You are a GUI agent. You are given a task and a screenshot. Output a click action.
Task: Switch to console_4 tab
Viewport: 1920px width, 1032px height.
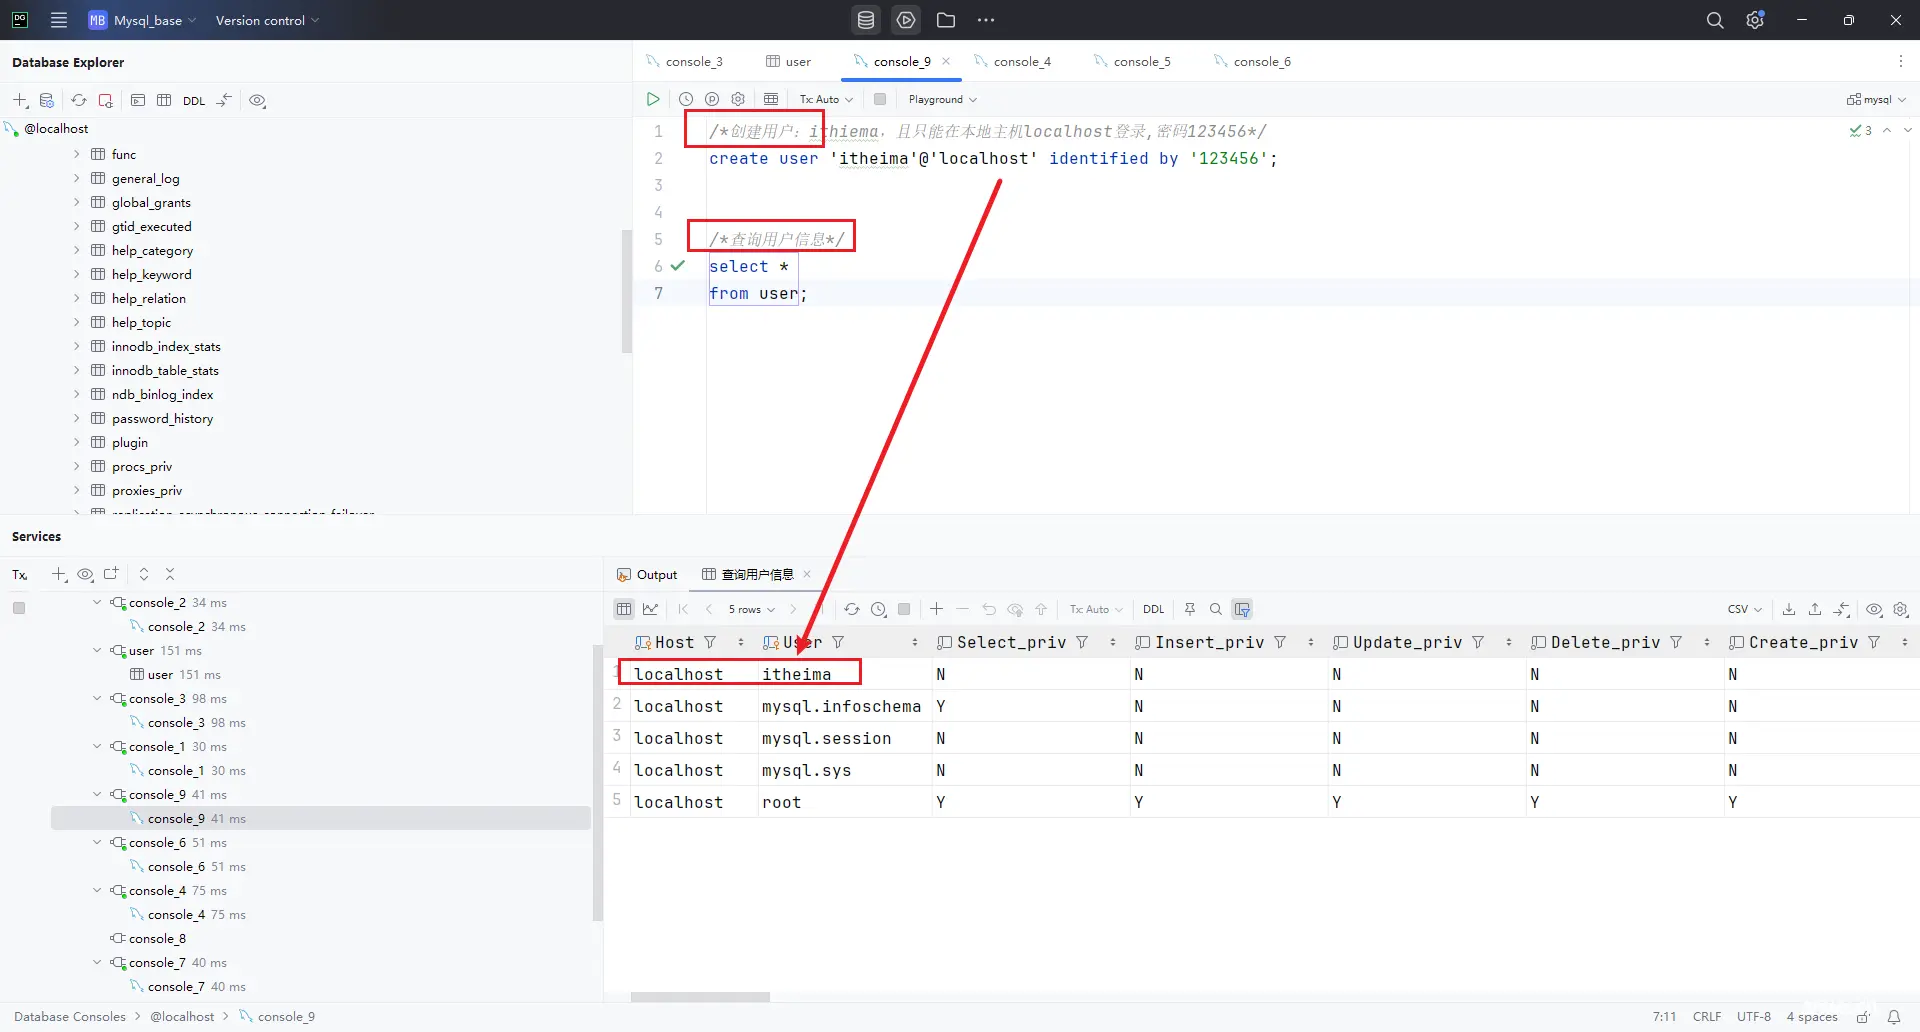pos(1013,61)
